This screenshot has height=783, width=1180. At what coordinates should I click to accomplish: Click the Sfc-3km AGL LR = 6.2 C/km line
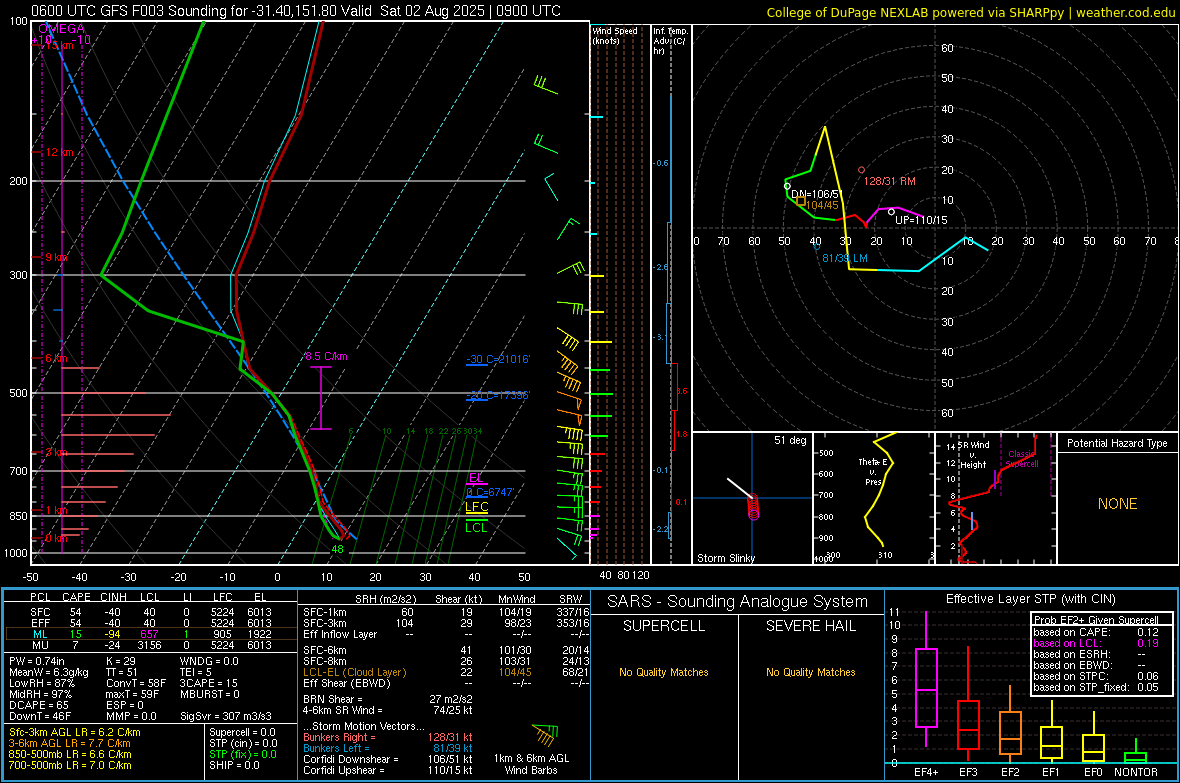[75, 732]
